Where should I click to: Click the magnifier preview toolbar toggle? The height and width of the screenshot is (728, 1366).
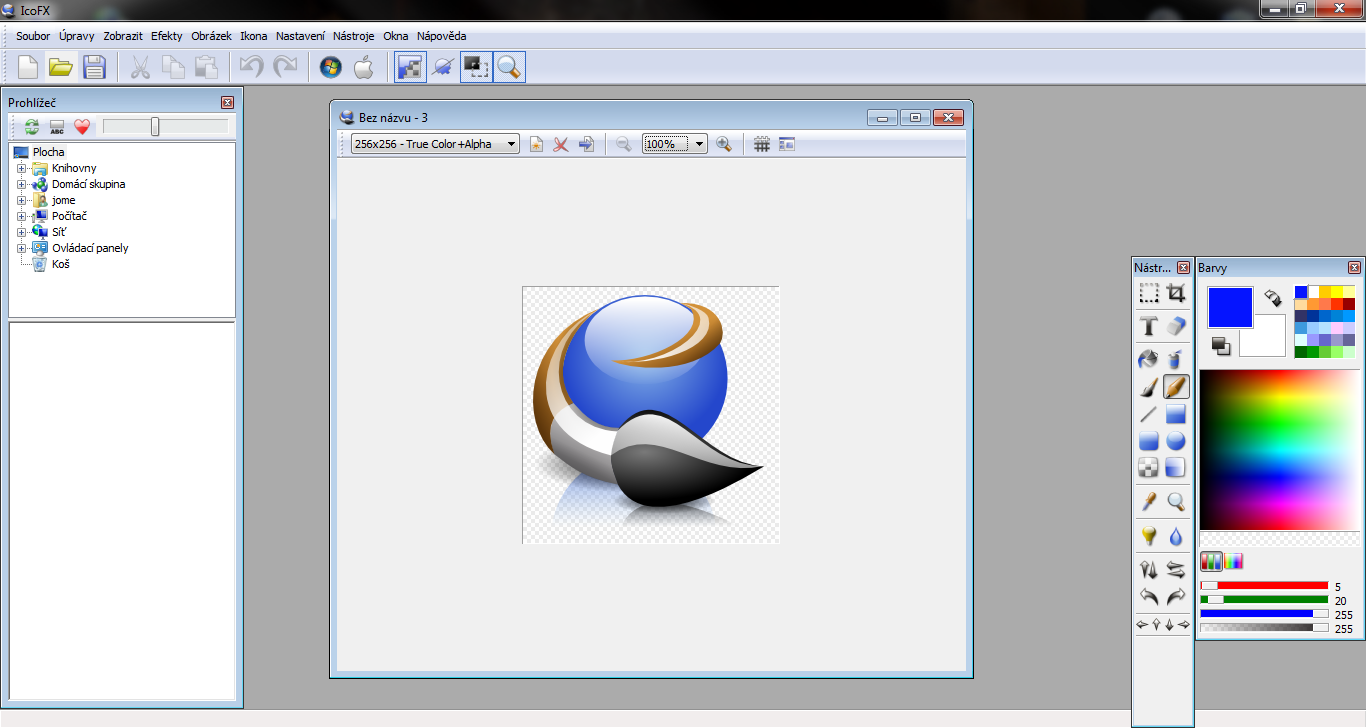point(509,67)
